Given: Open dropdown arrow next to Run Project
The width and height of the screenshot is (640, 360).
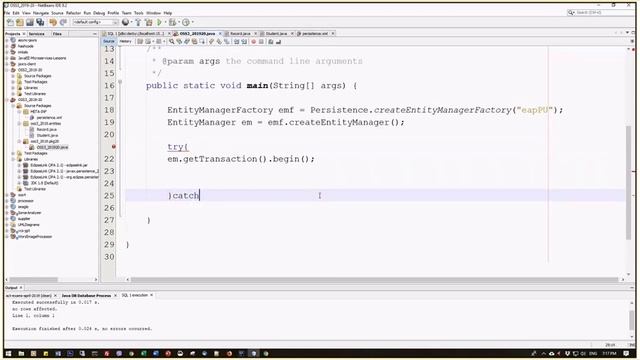Looking at the screenshot, I should [x=165, y=22].
